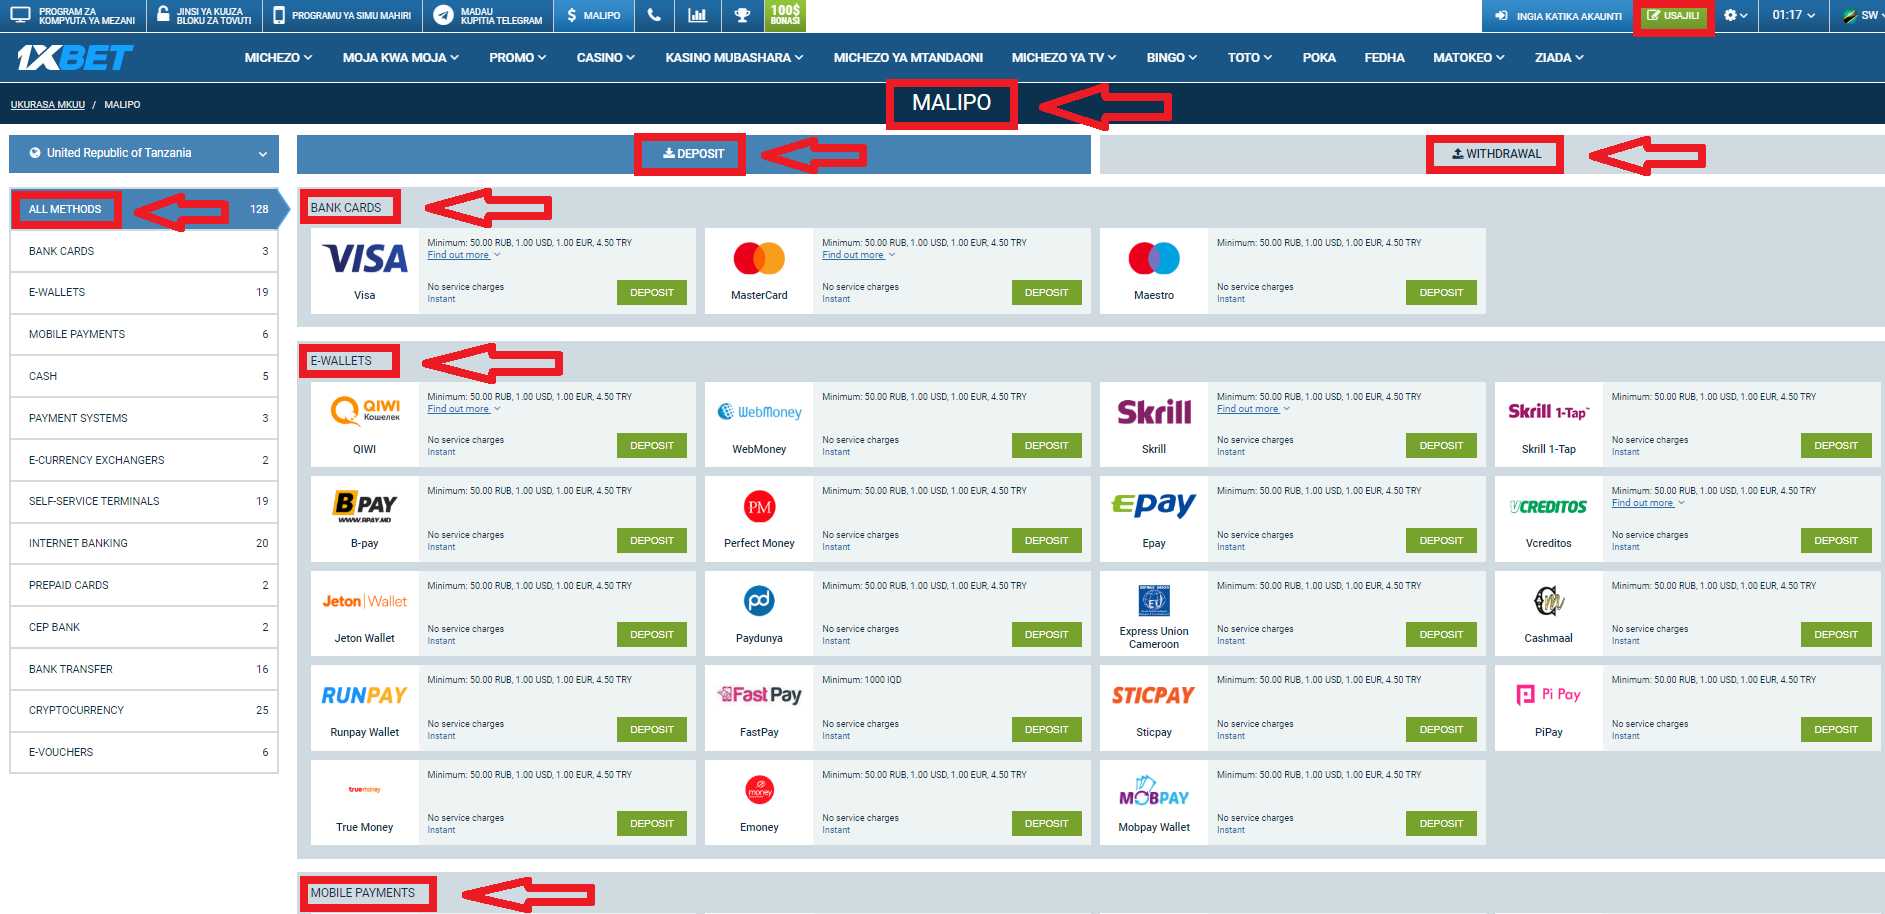Open the phone callback icon
This screenshot has height=914, width=1885.
[654, 15]
